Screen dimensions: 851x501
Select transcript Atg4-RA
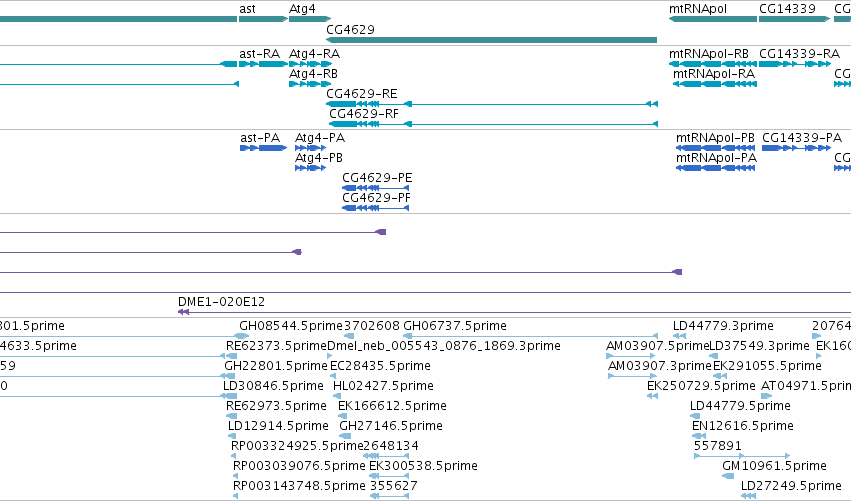pos(310,64)
